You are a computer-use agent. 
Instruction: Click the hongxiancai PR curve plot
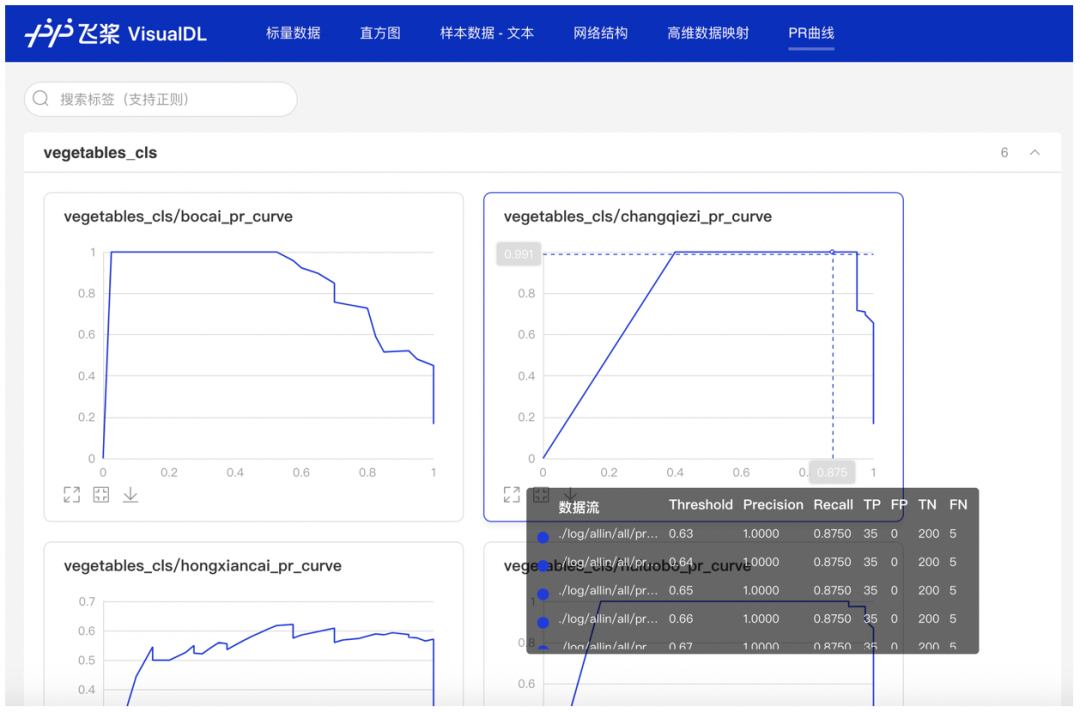pos(268,651)
